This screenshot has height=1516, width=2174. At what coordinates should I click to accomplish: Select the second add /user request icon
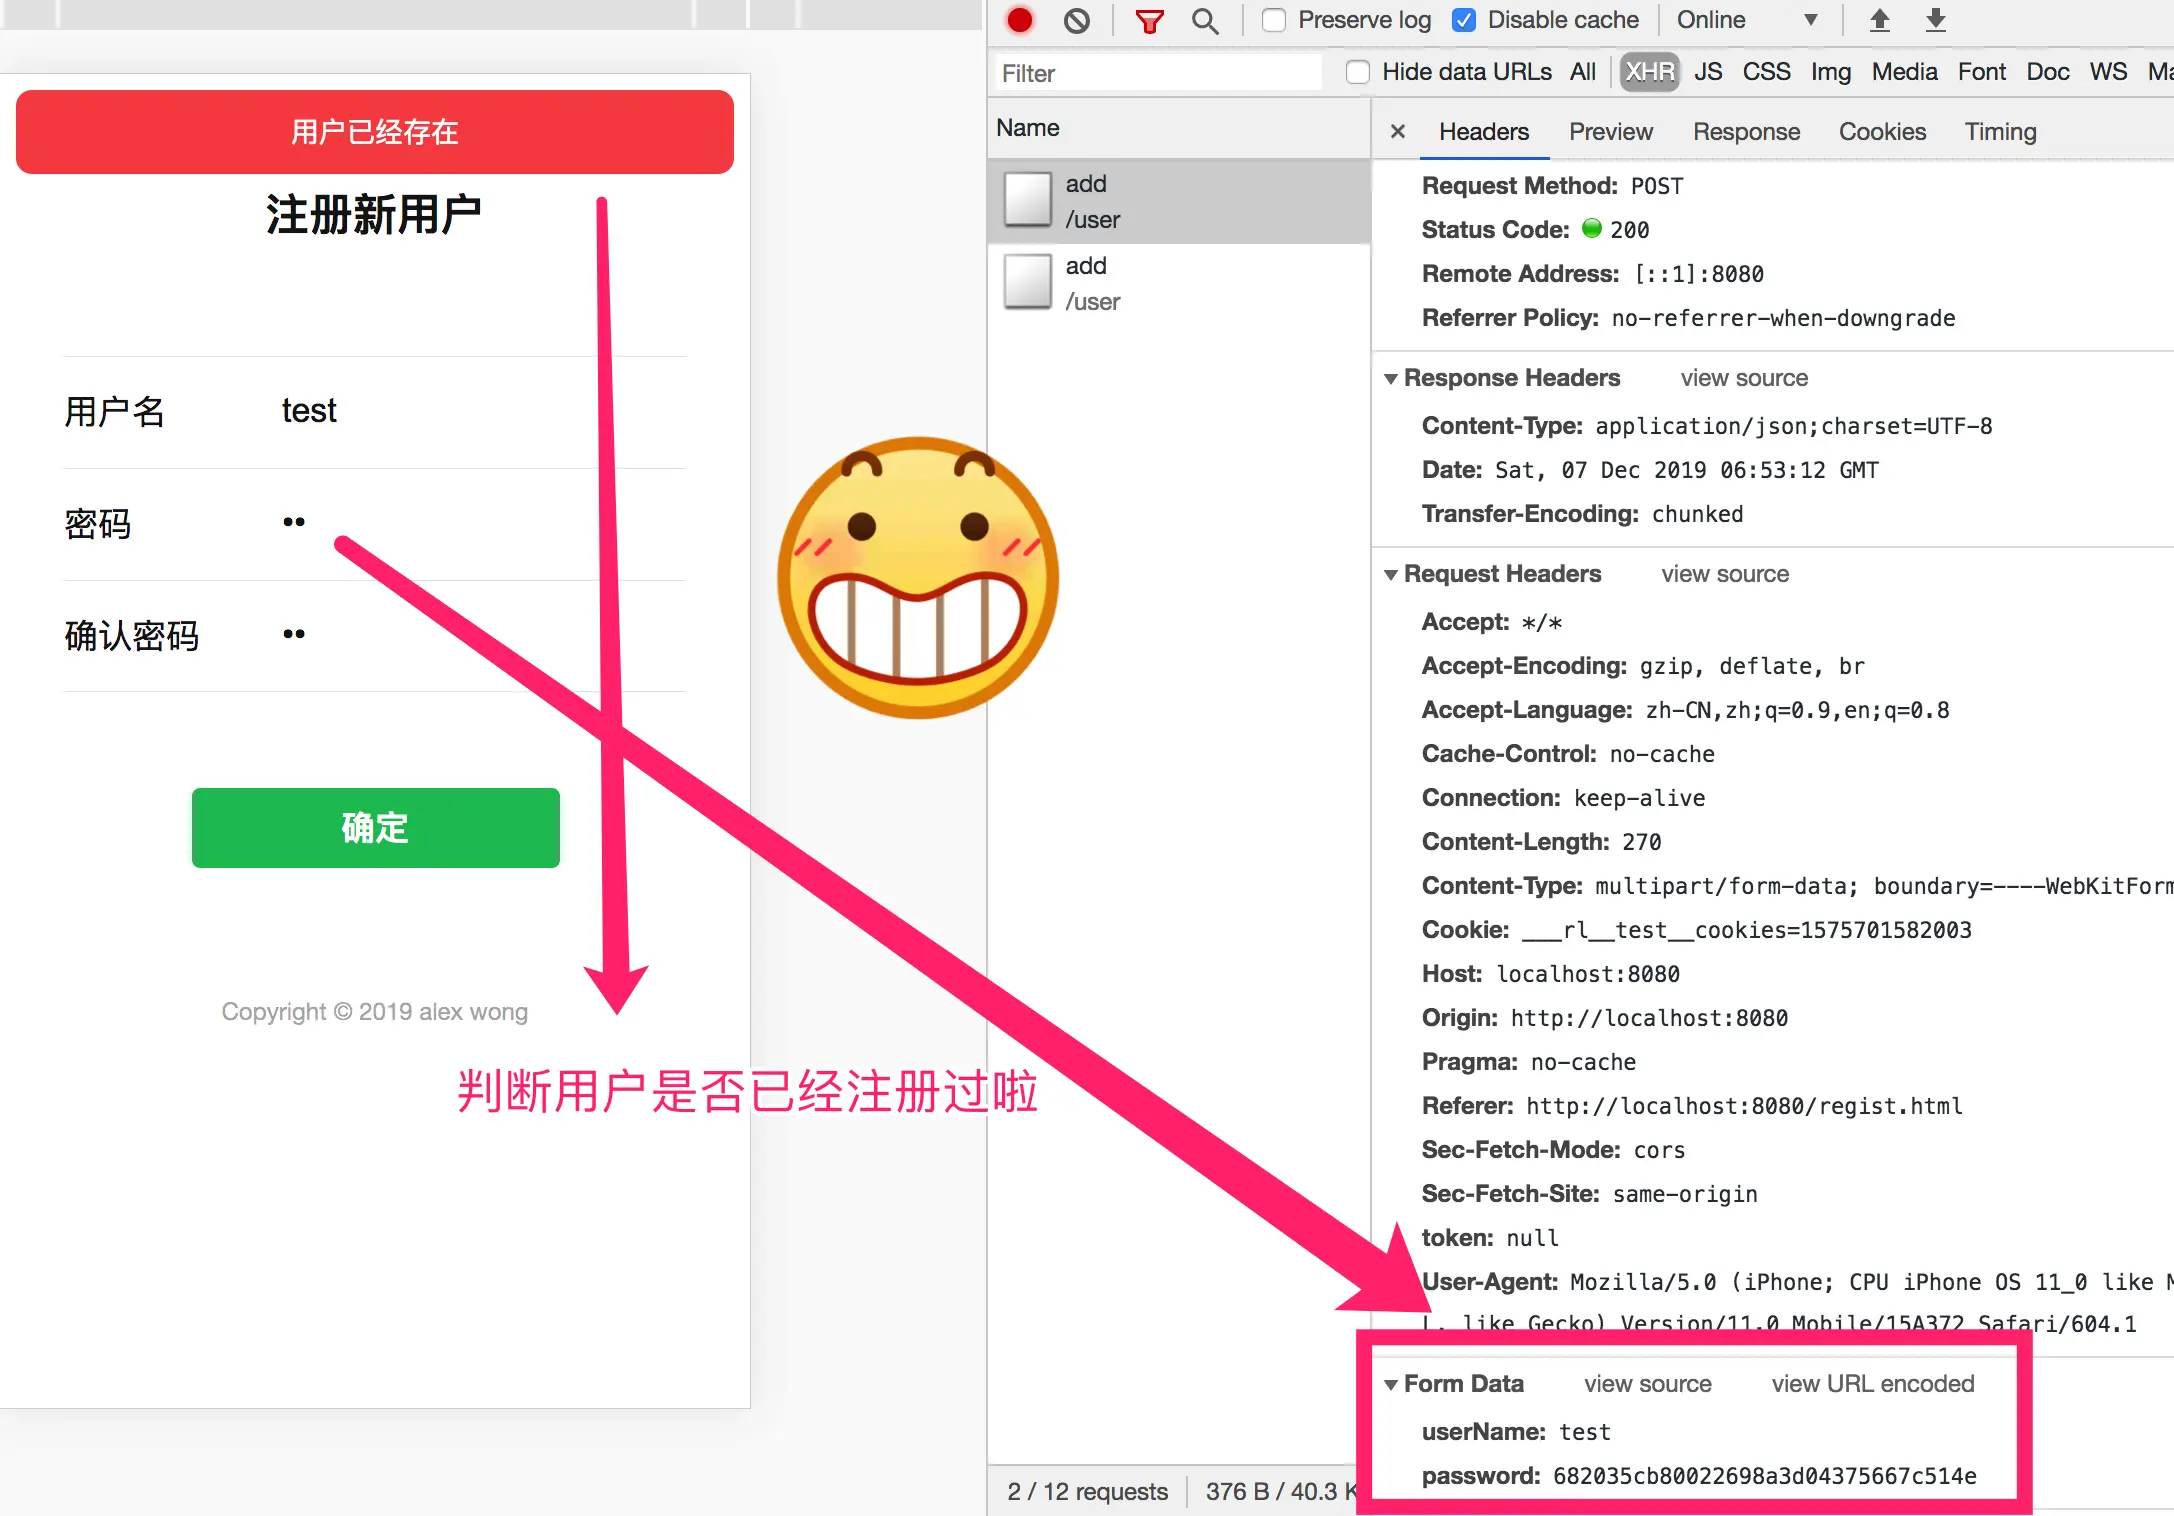pos(1028,282)
